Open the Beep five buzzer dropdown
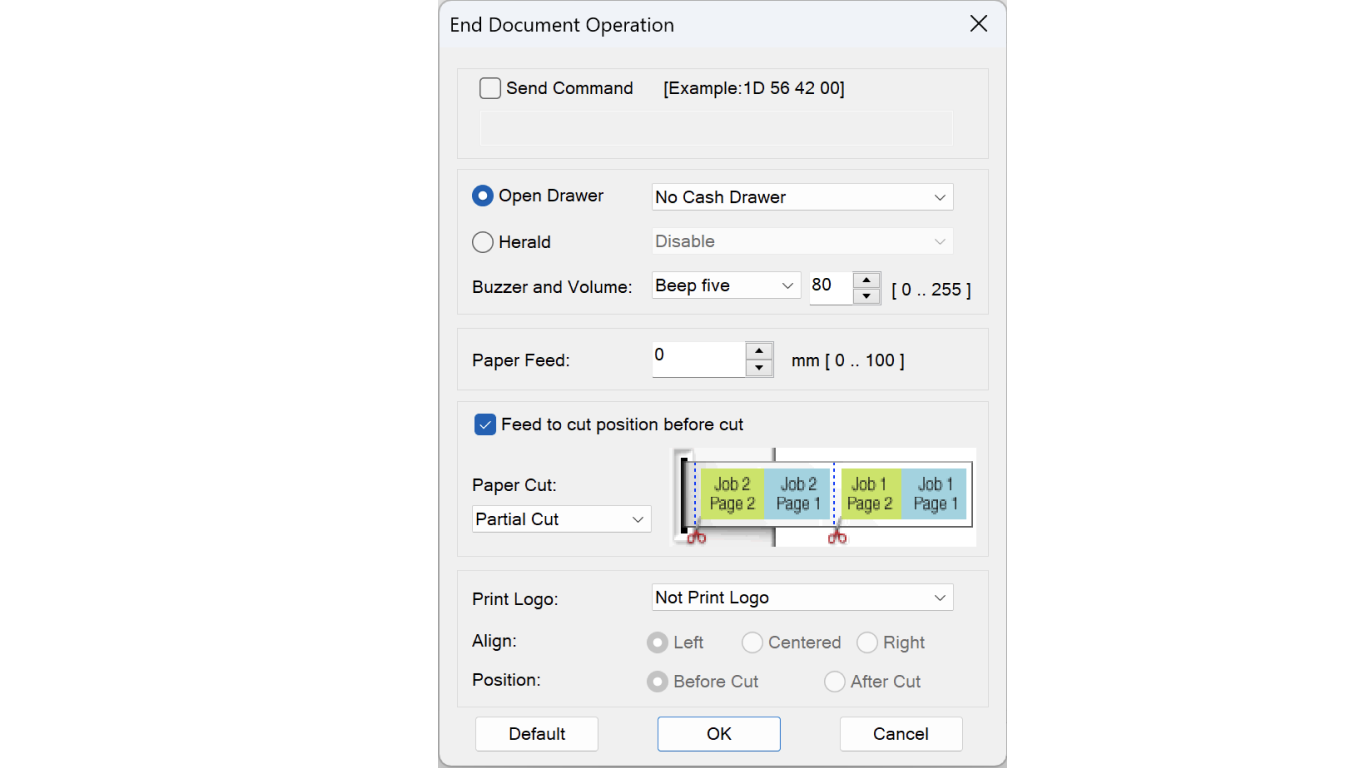The width and height of the screenshot is (1366, 768). (x=726, y=286)
